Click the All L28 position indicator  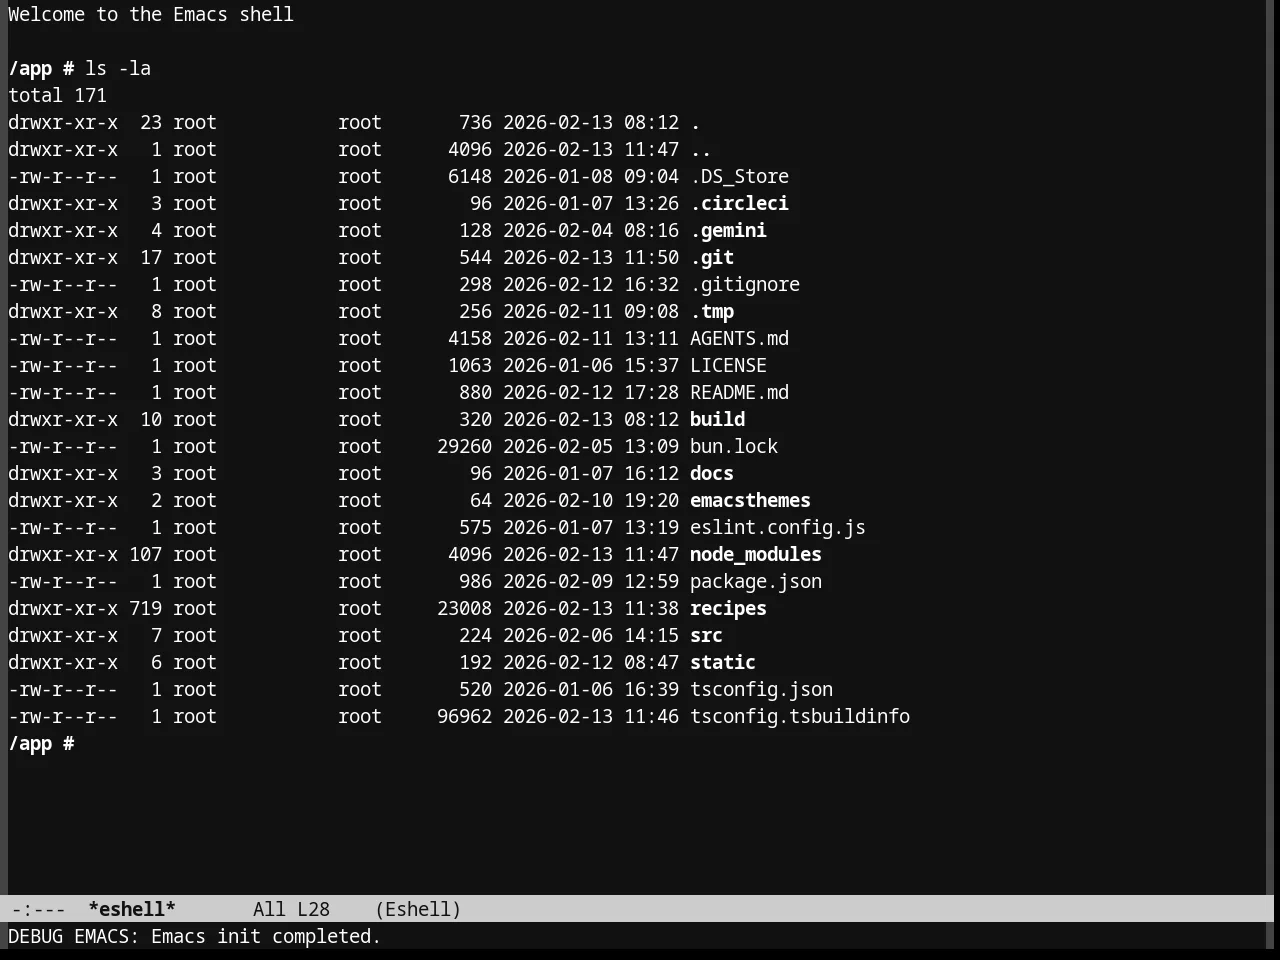(x=291, y=909)
